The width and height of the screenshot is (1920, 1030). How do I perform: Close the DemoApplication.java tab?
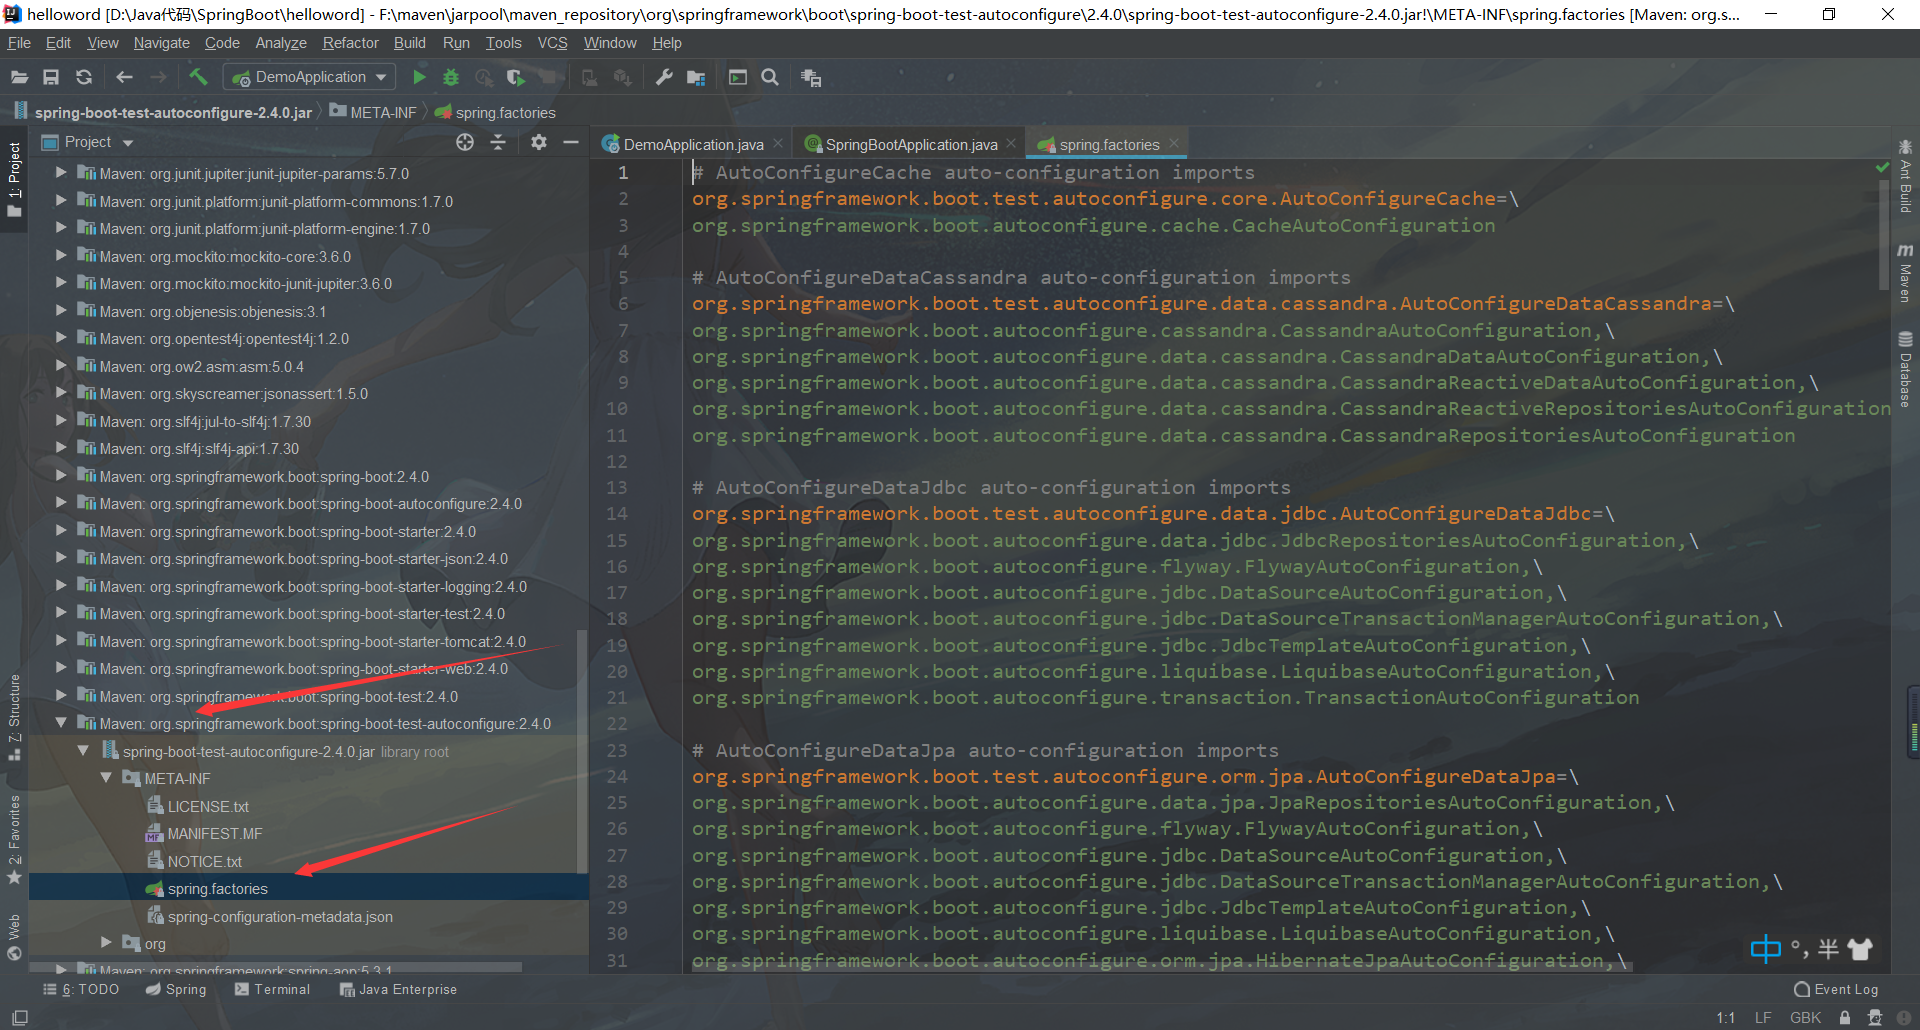(x=778, y=144)
